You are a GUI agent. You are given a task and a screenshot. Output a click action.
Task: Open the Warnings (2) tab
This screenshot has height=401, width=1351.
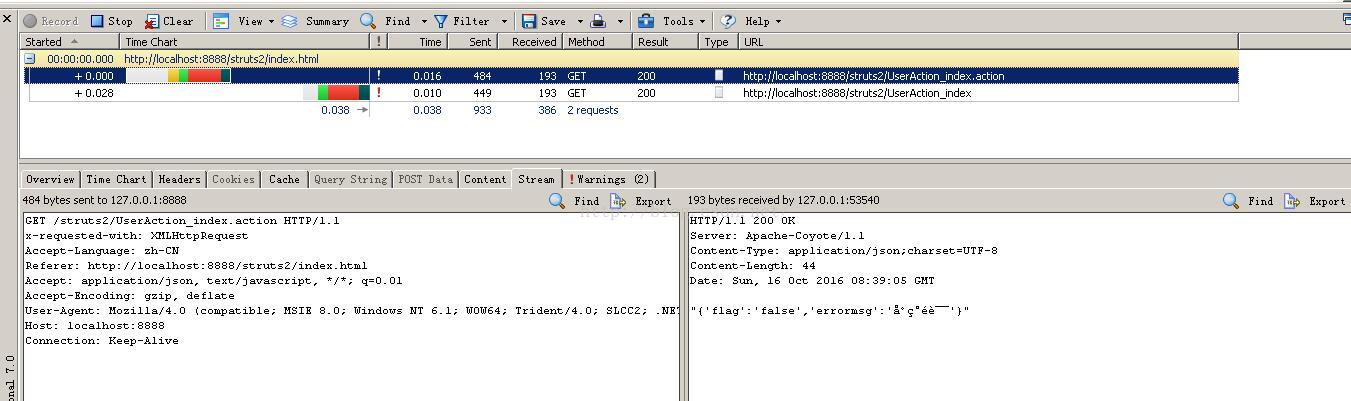pyautogui.click(x=609, y=179)
